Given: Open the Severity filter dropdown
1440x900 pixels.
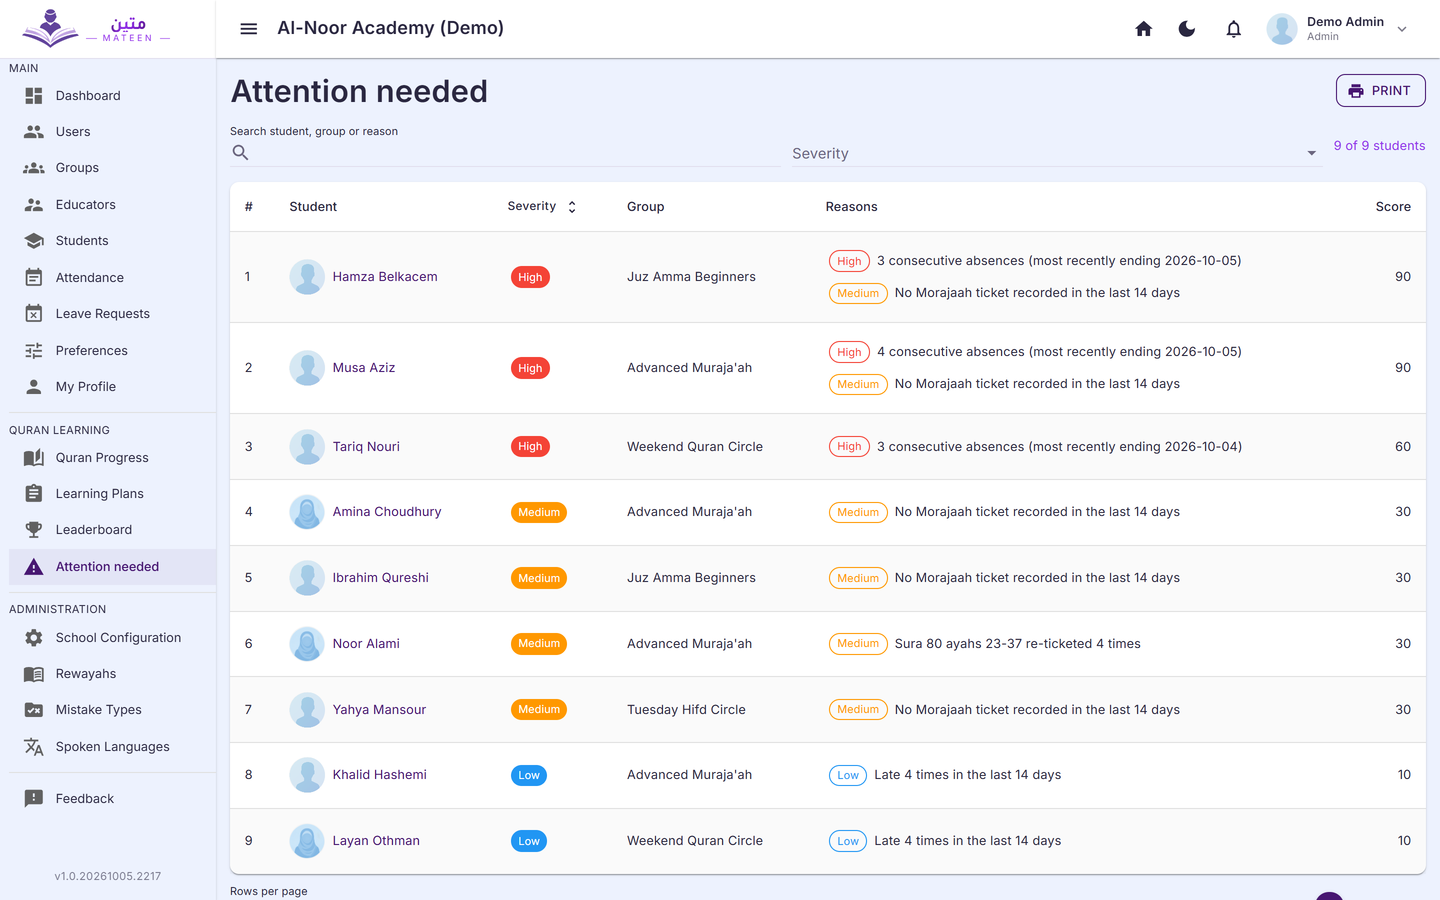Looking at the screenshot, I should [1055, 153].
